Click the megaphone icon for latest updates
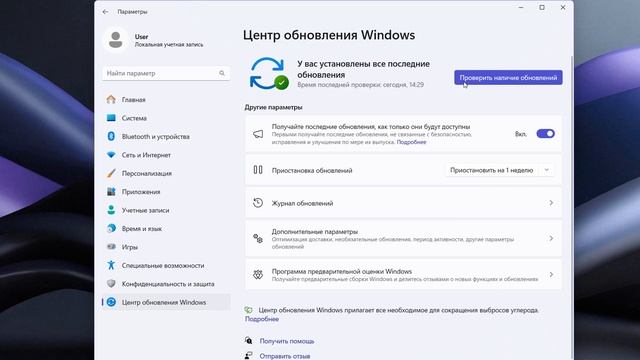Screen dimensions: 640x360 (x=258, y=134)
